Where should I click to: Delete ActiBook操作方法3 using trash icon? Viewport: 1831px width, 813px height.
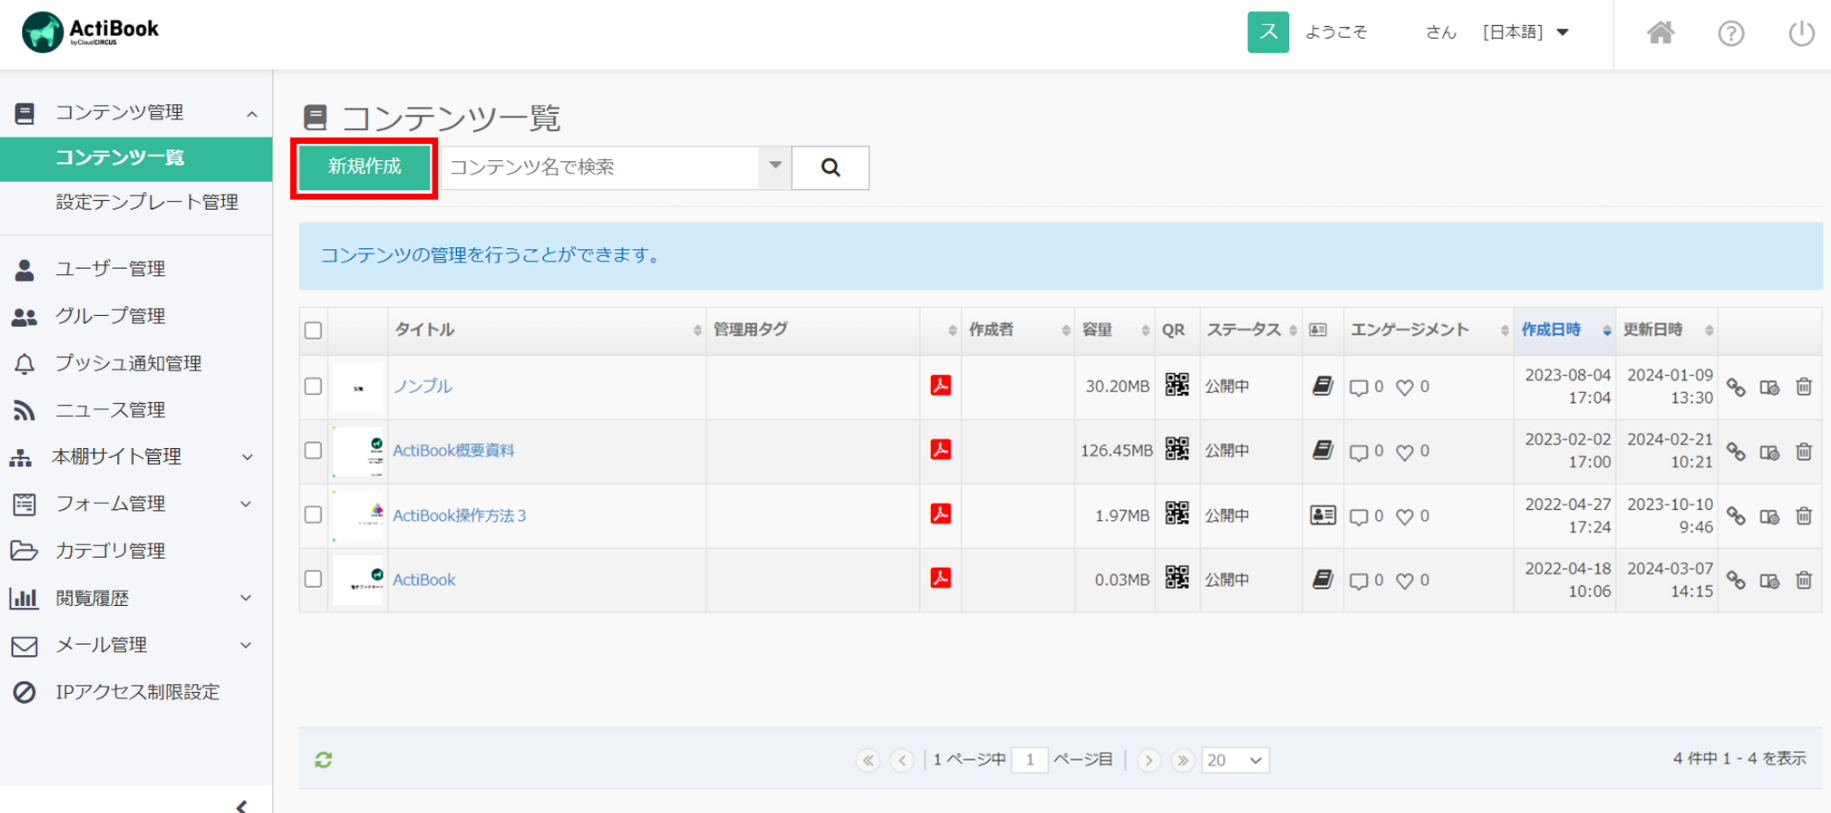click(1804, 516)
